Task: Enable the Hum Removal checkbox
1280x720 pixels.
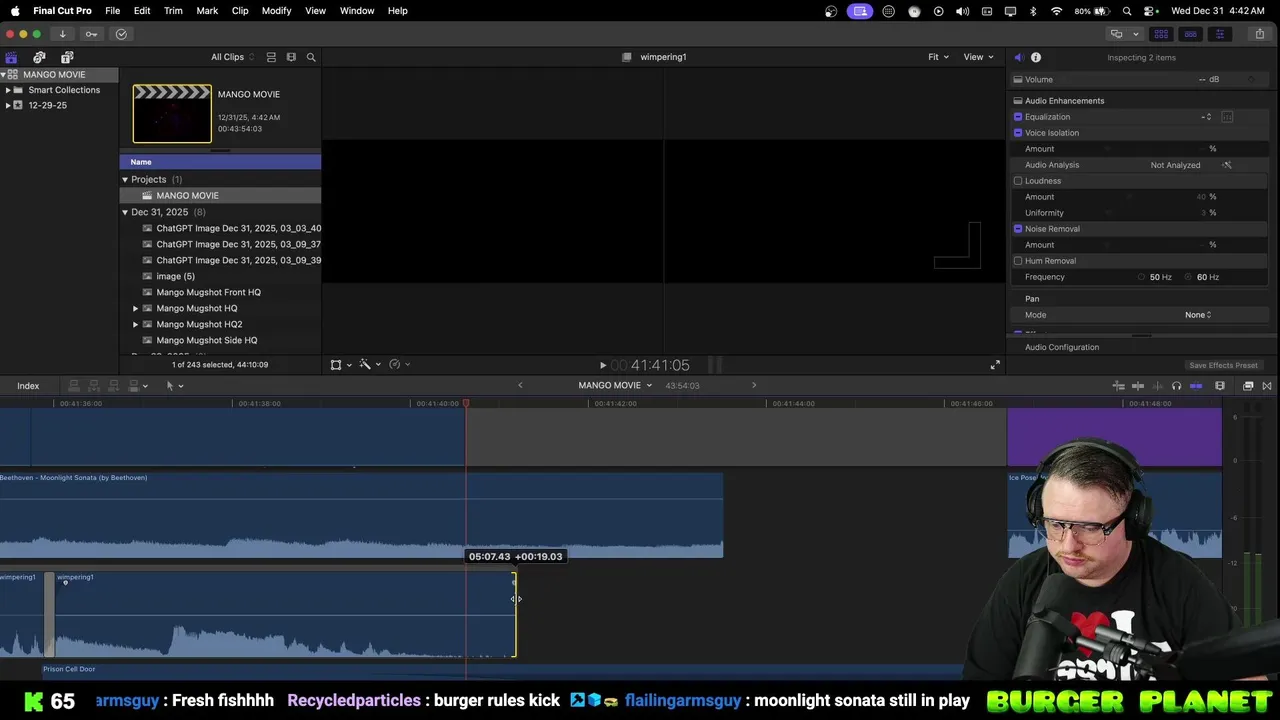Action: [x=1018, y=261]
